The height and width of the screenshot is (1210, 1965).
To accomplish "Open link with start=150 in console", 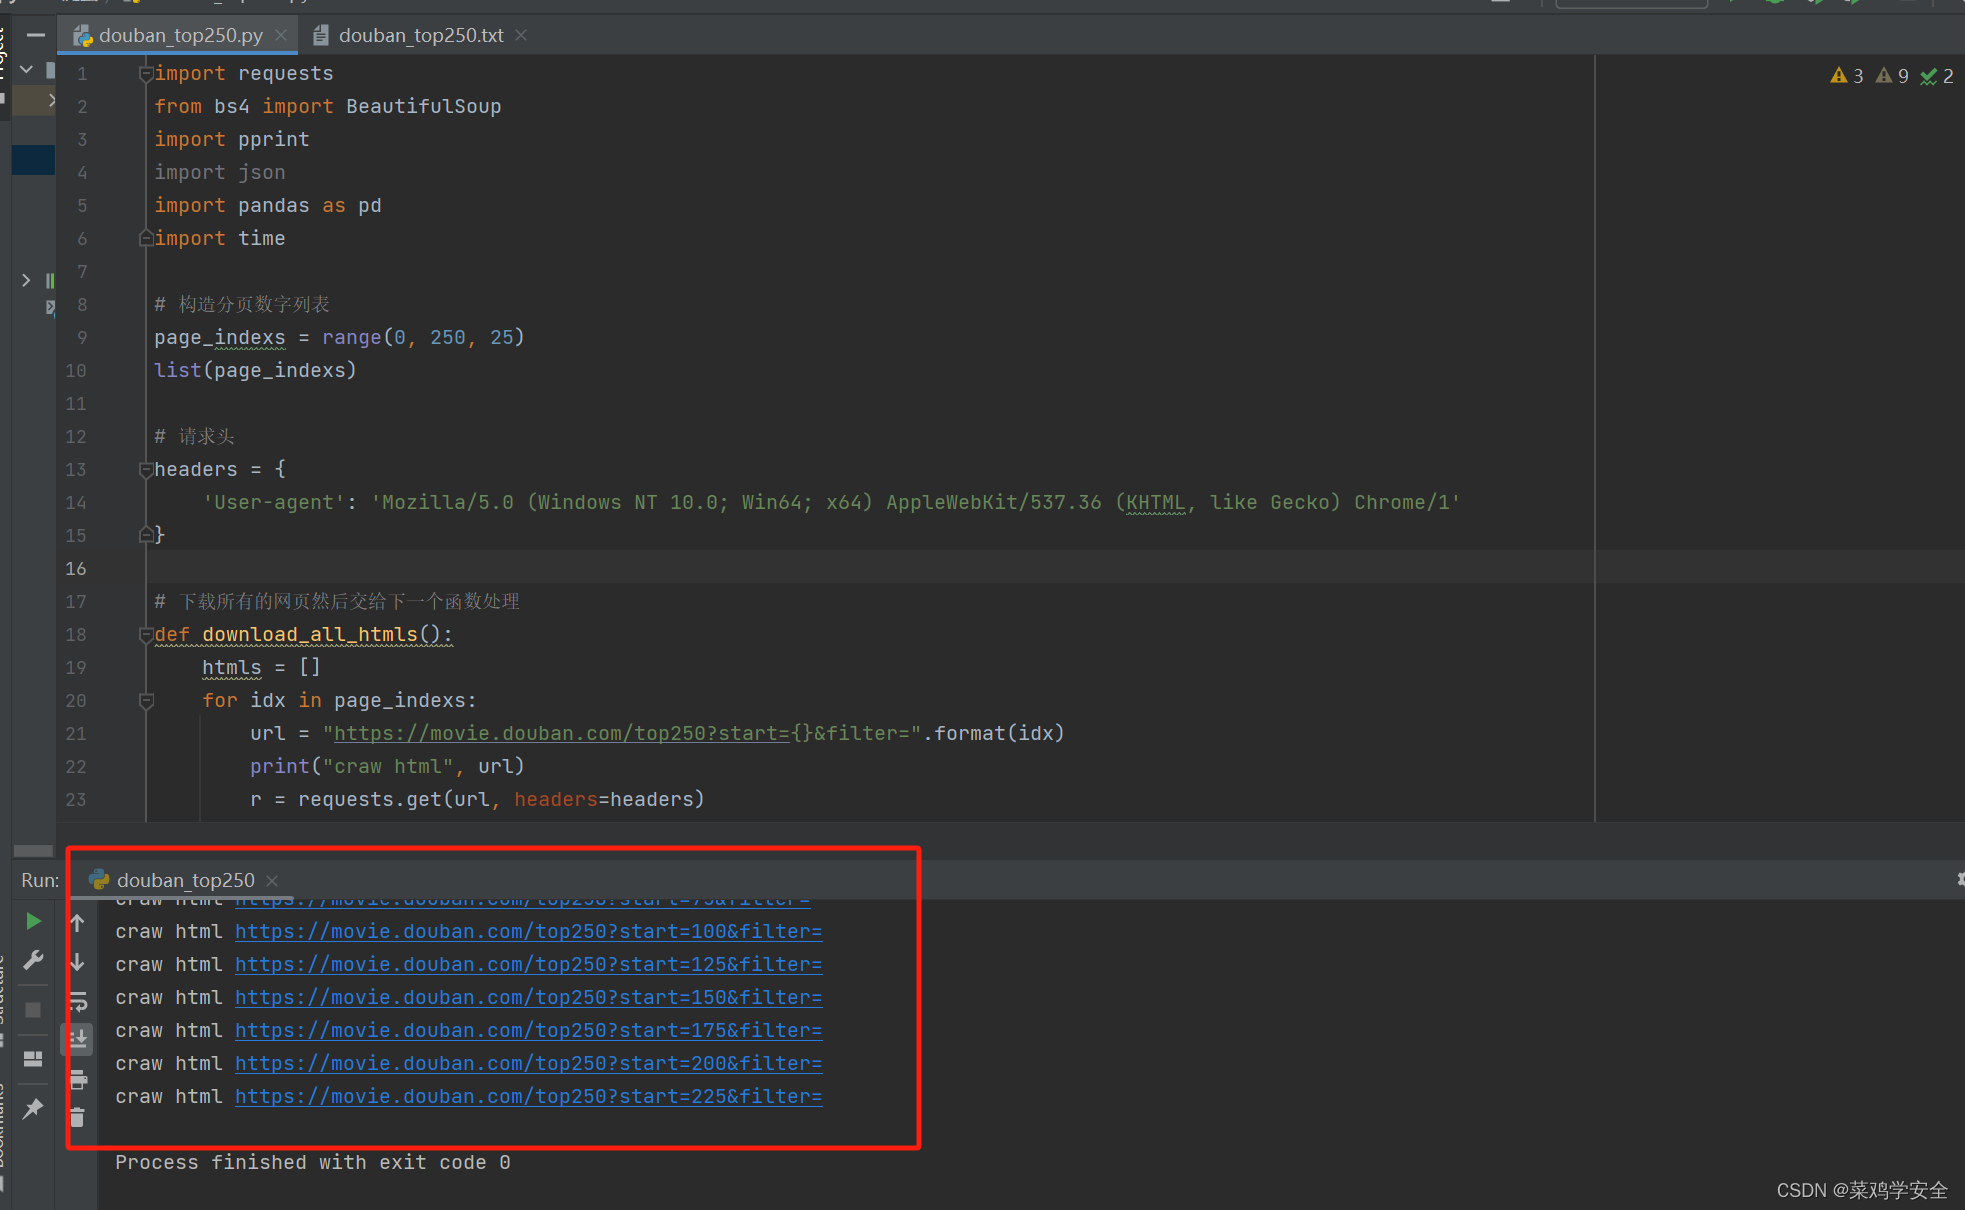I will pos(528,998).
